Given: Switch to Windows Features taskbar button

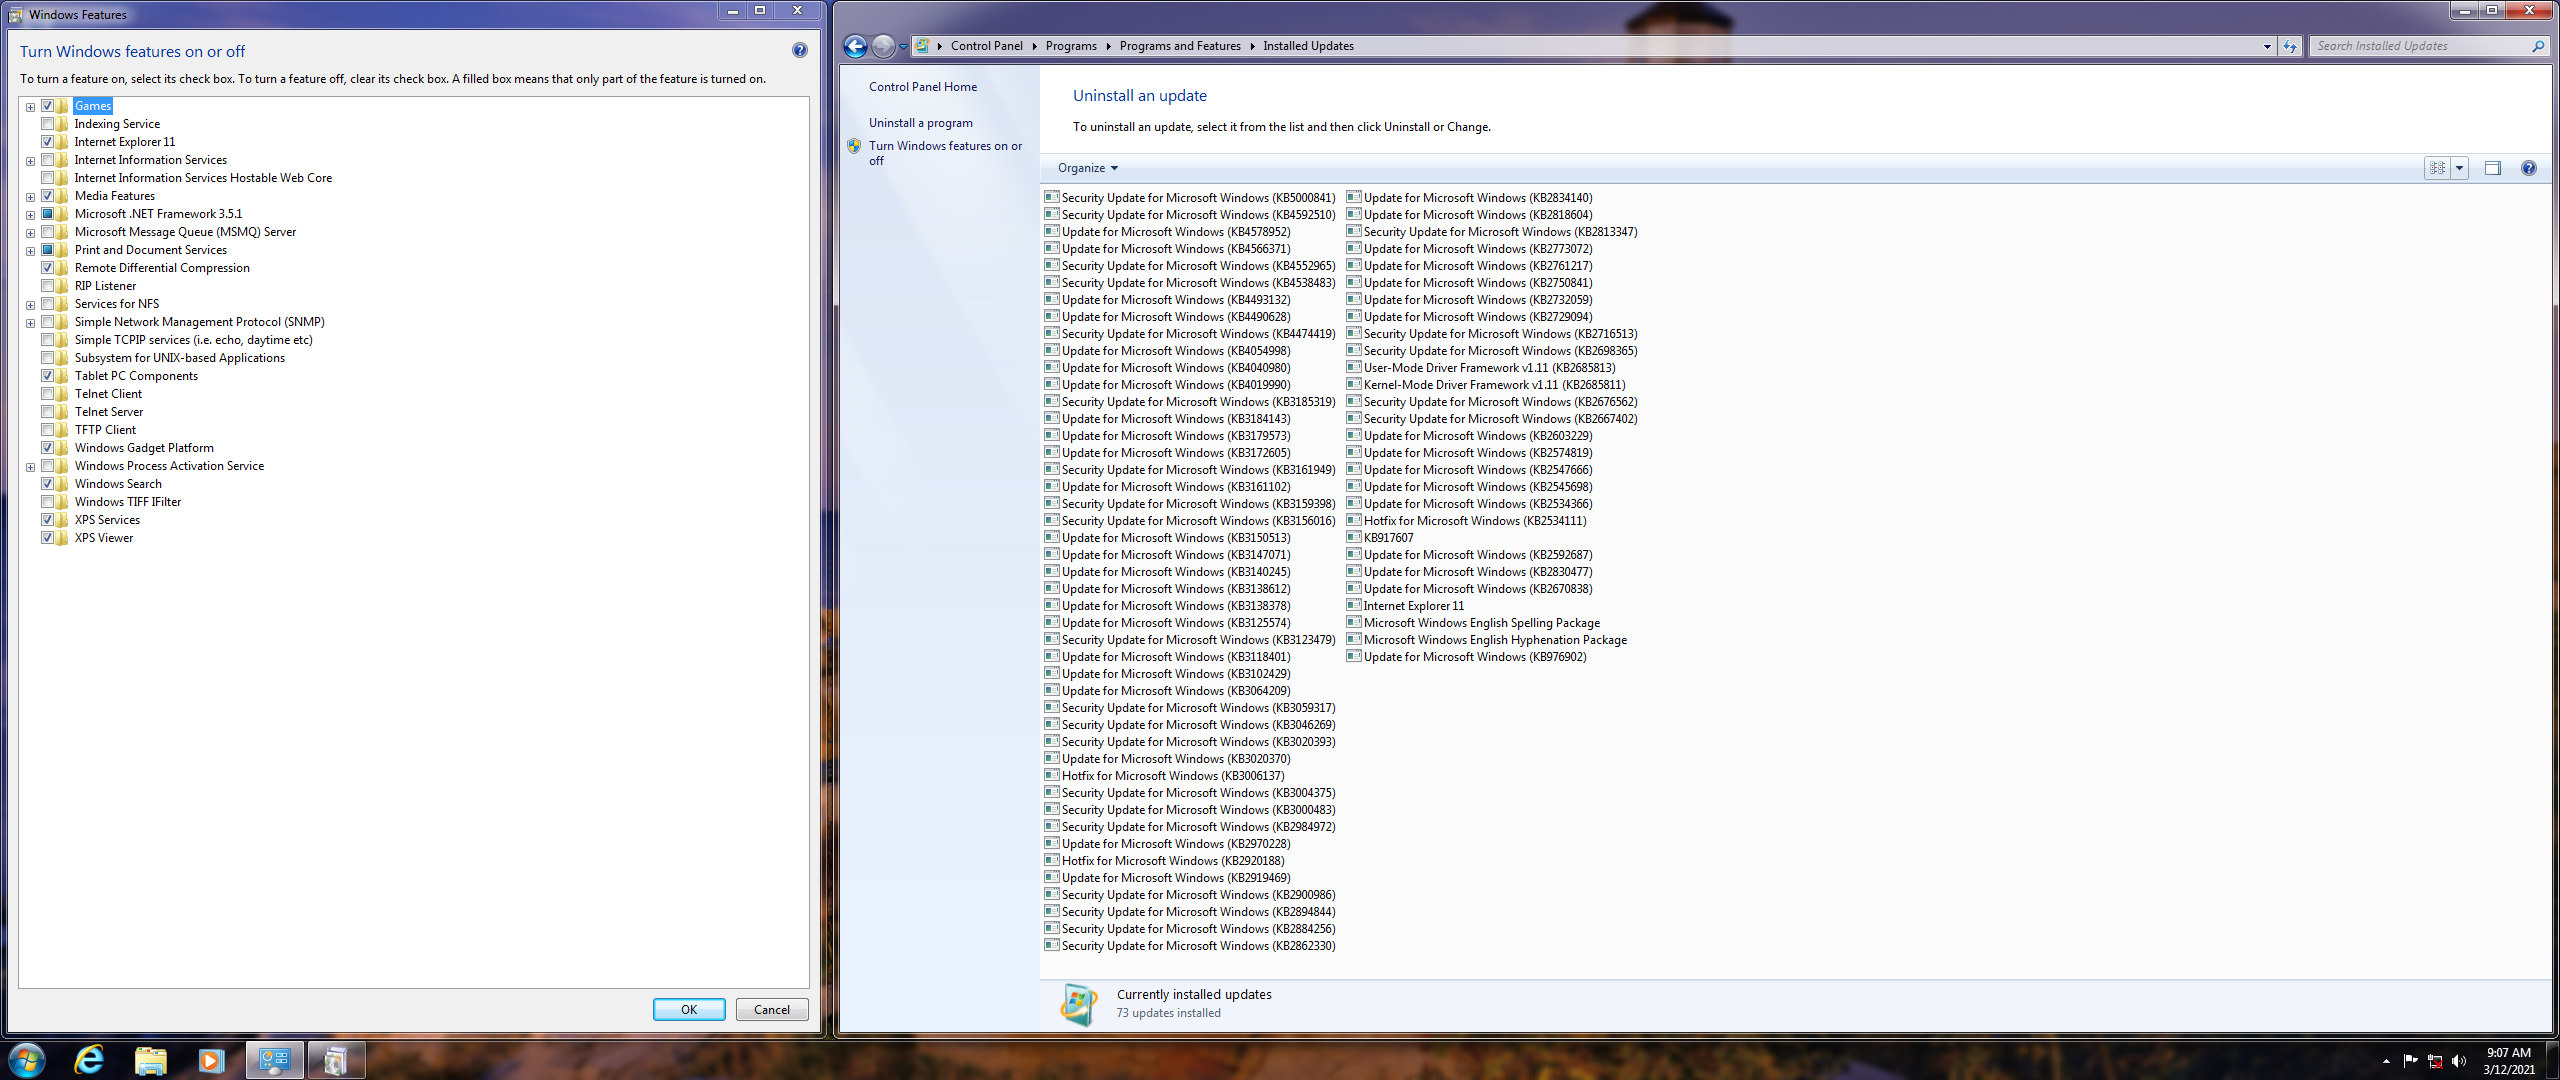Looking at the screenshot, I should tap(336, 1060).
